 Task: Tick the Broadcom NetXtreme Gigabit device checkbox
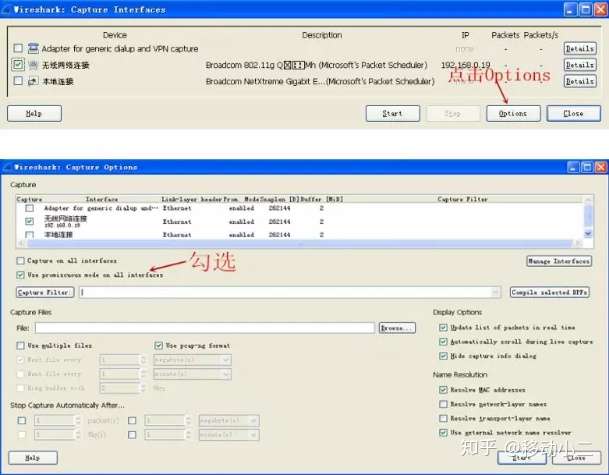point(18,81)
